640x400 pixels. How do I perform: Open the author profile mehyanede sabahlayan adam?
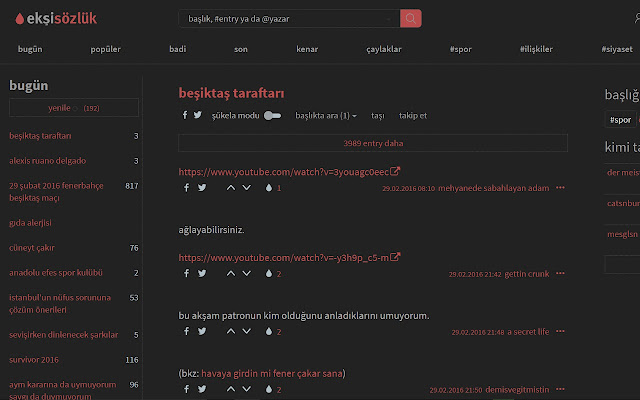493,188
